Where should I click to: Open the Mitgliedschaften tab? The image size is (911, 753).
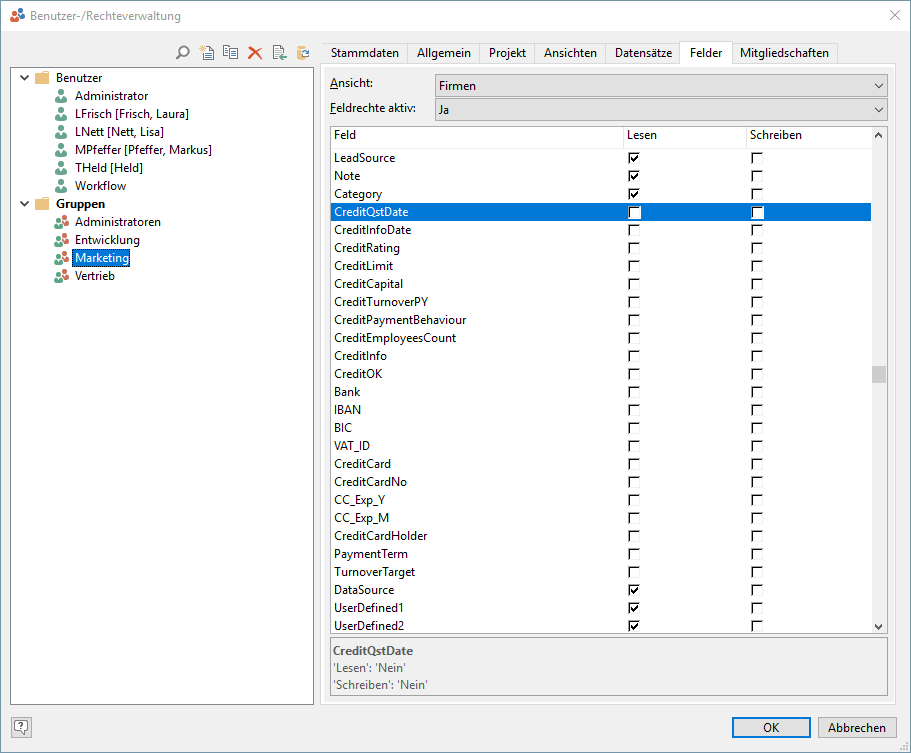point(784,53)
